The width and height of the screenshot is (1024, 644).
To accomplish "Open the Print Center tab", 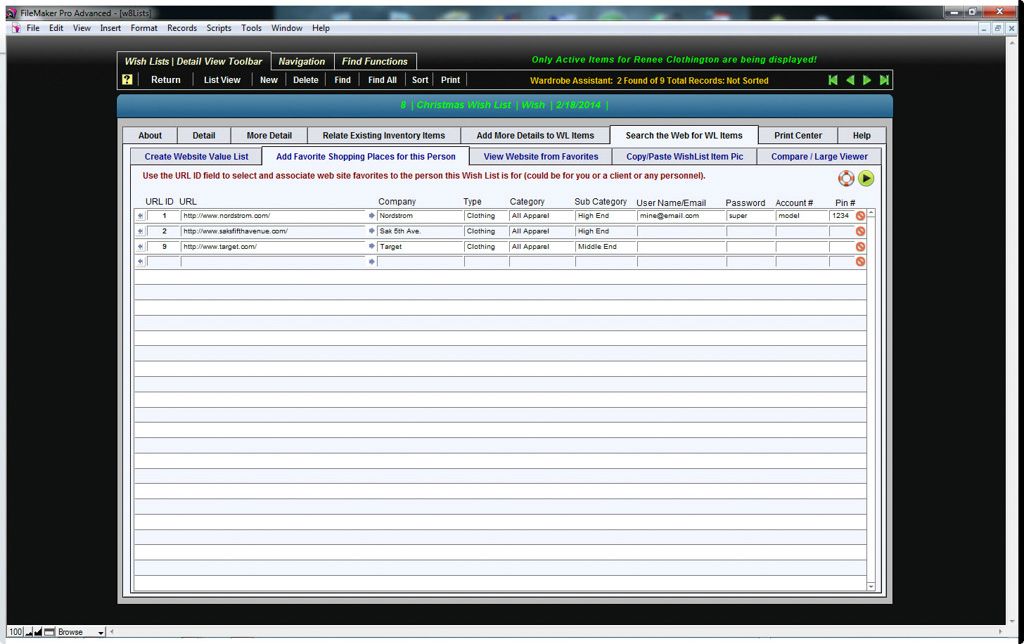I will tap(798, 135).
